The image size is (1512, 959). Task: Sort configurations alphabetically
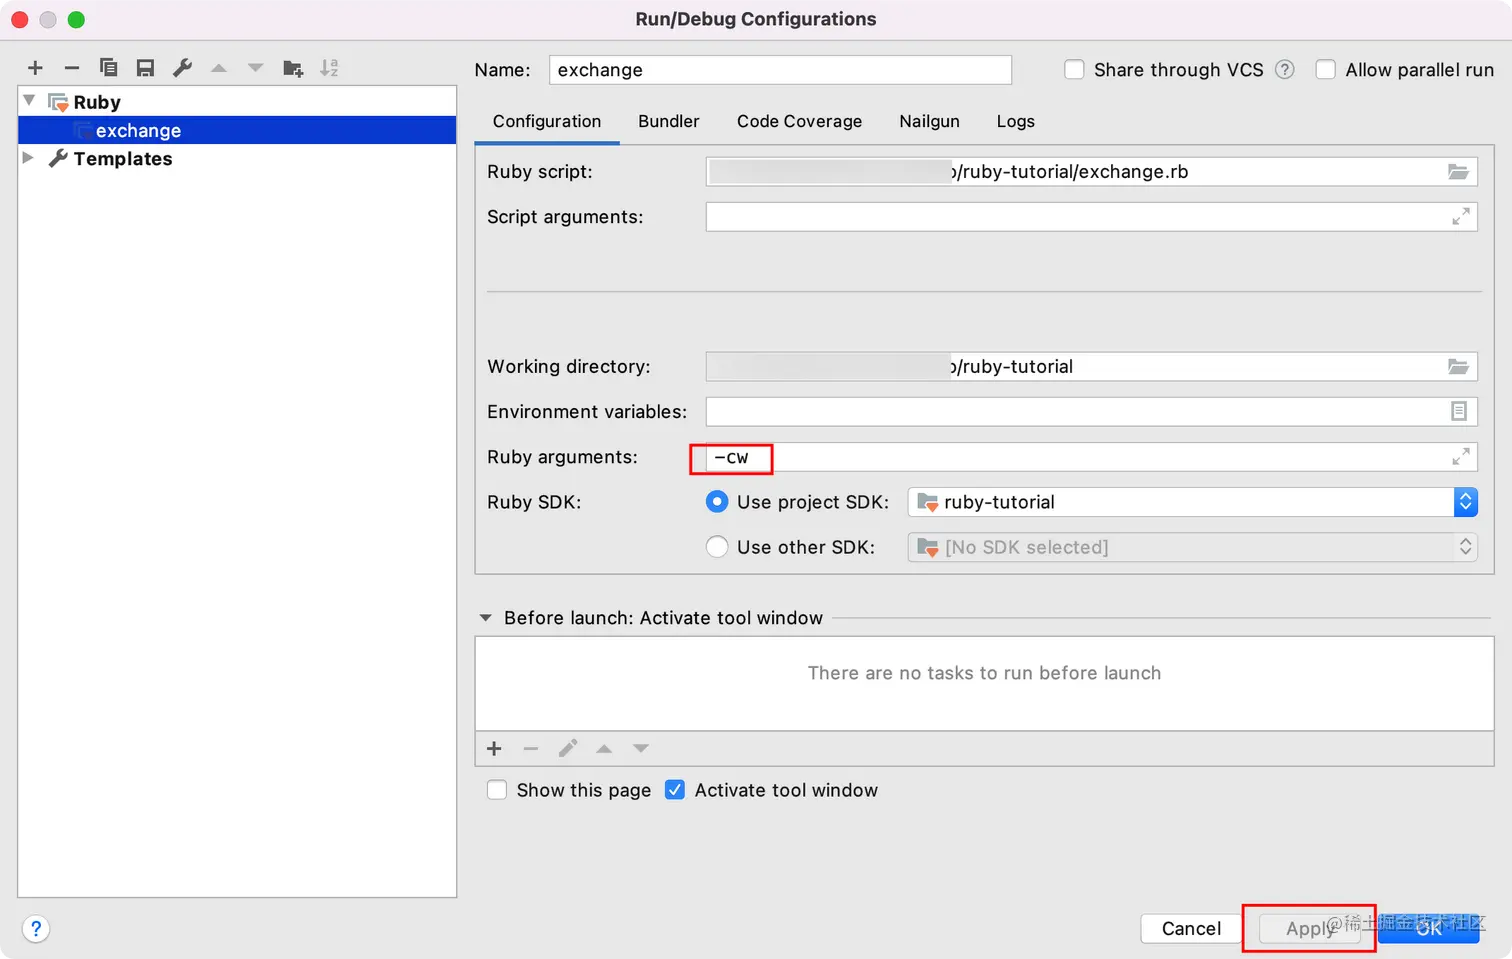329,68
